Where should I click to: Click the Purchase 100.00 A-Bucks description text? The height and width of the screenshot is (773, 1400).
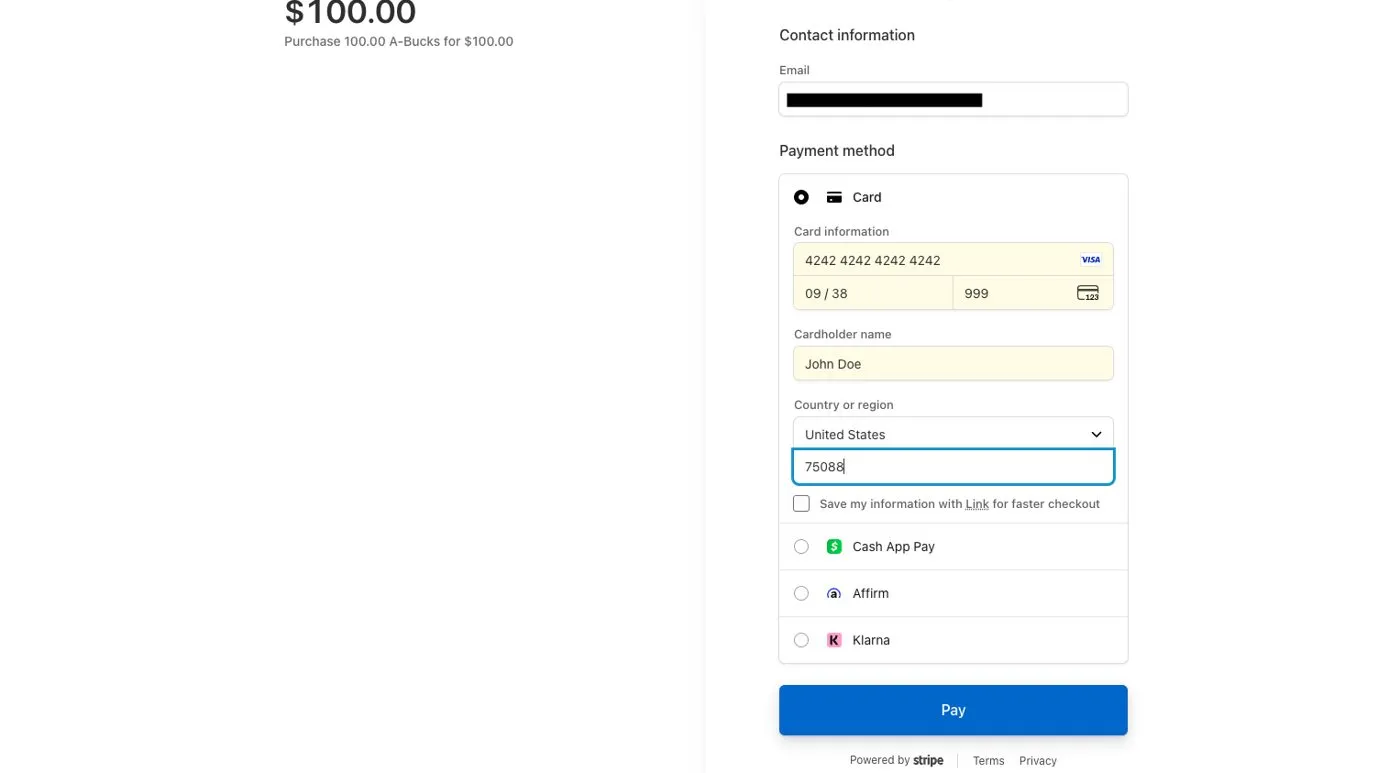(399, 42)
